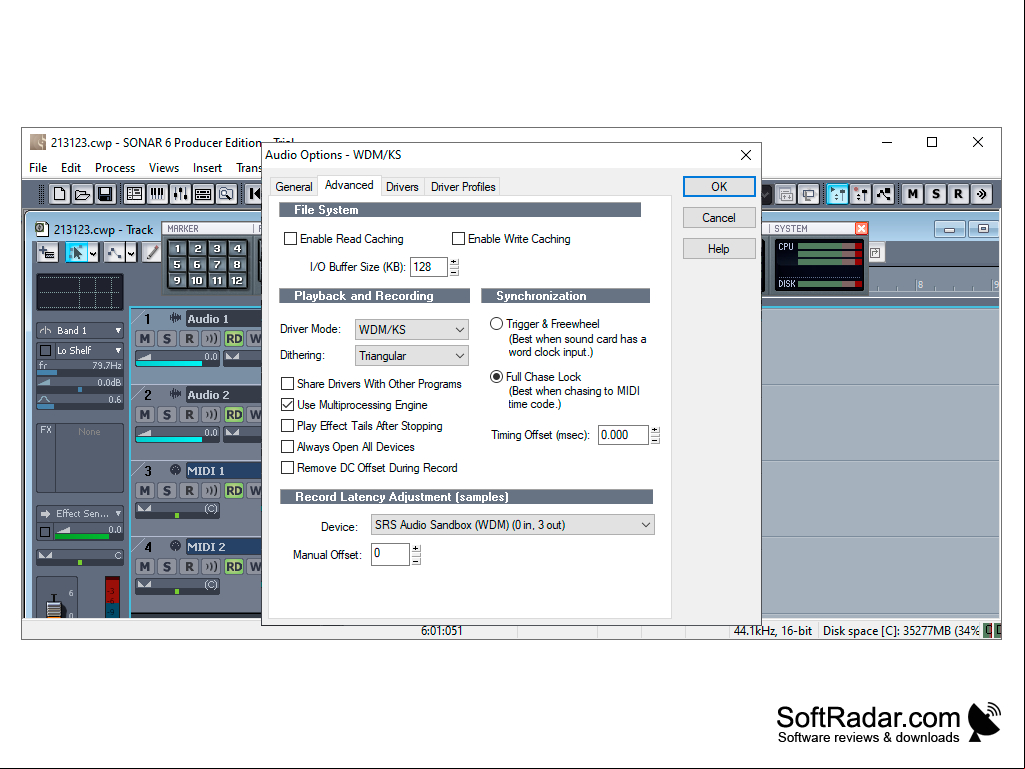Click OK in Audio Options dialog
This screenshot has width=1025, height=769.
pos(719,186)
